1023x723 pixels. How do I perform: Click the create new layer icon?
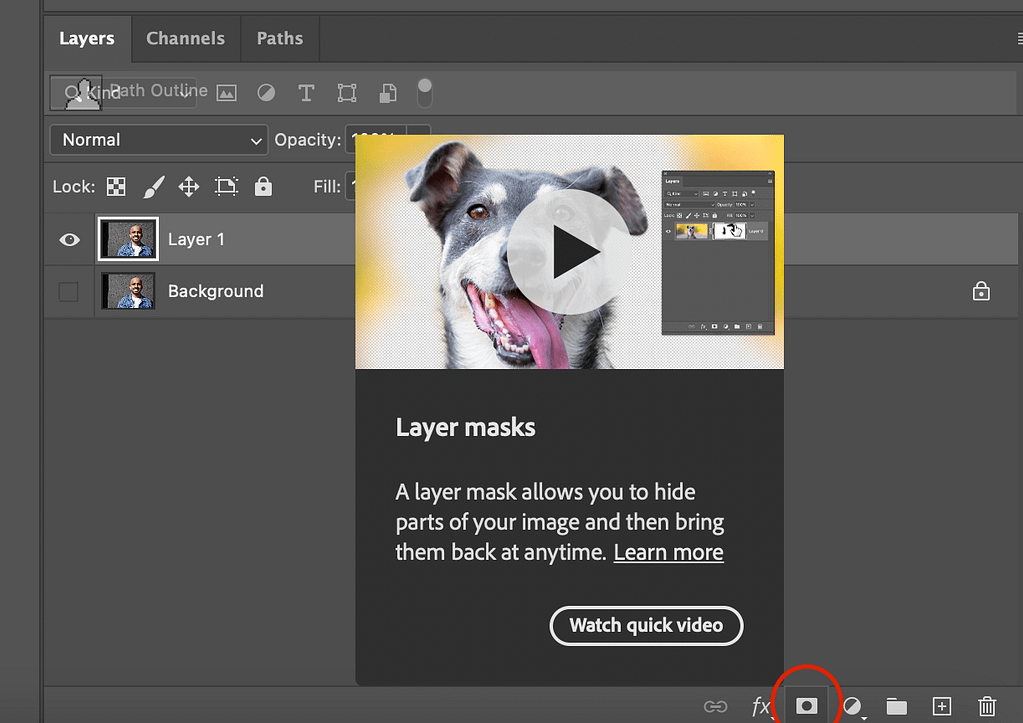(941, 707)
